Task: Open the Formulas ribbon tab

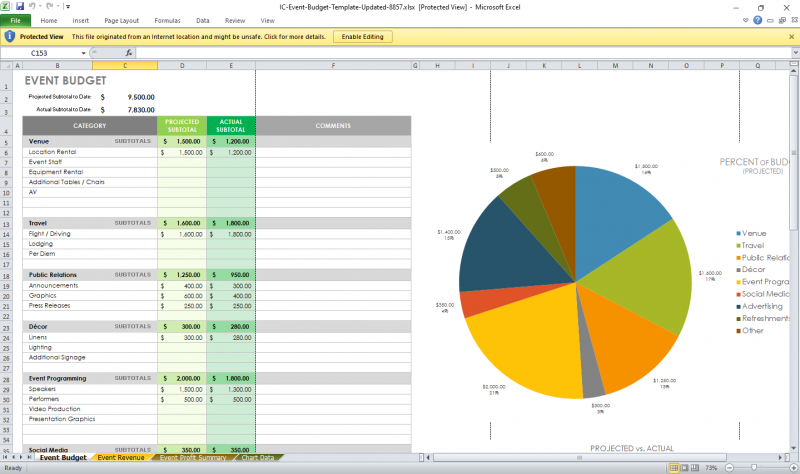Action: (167, 20)
